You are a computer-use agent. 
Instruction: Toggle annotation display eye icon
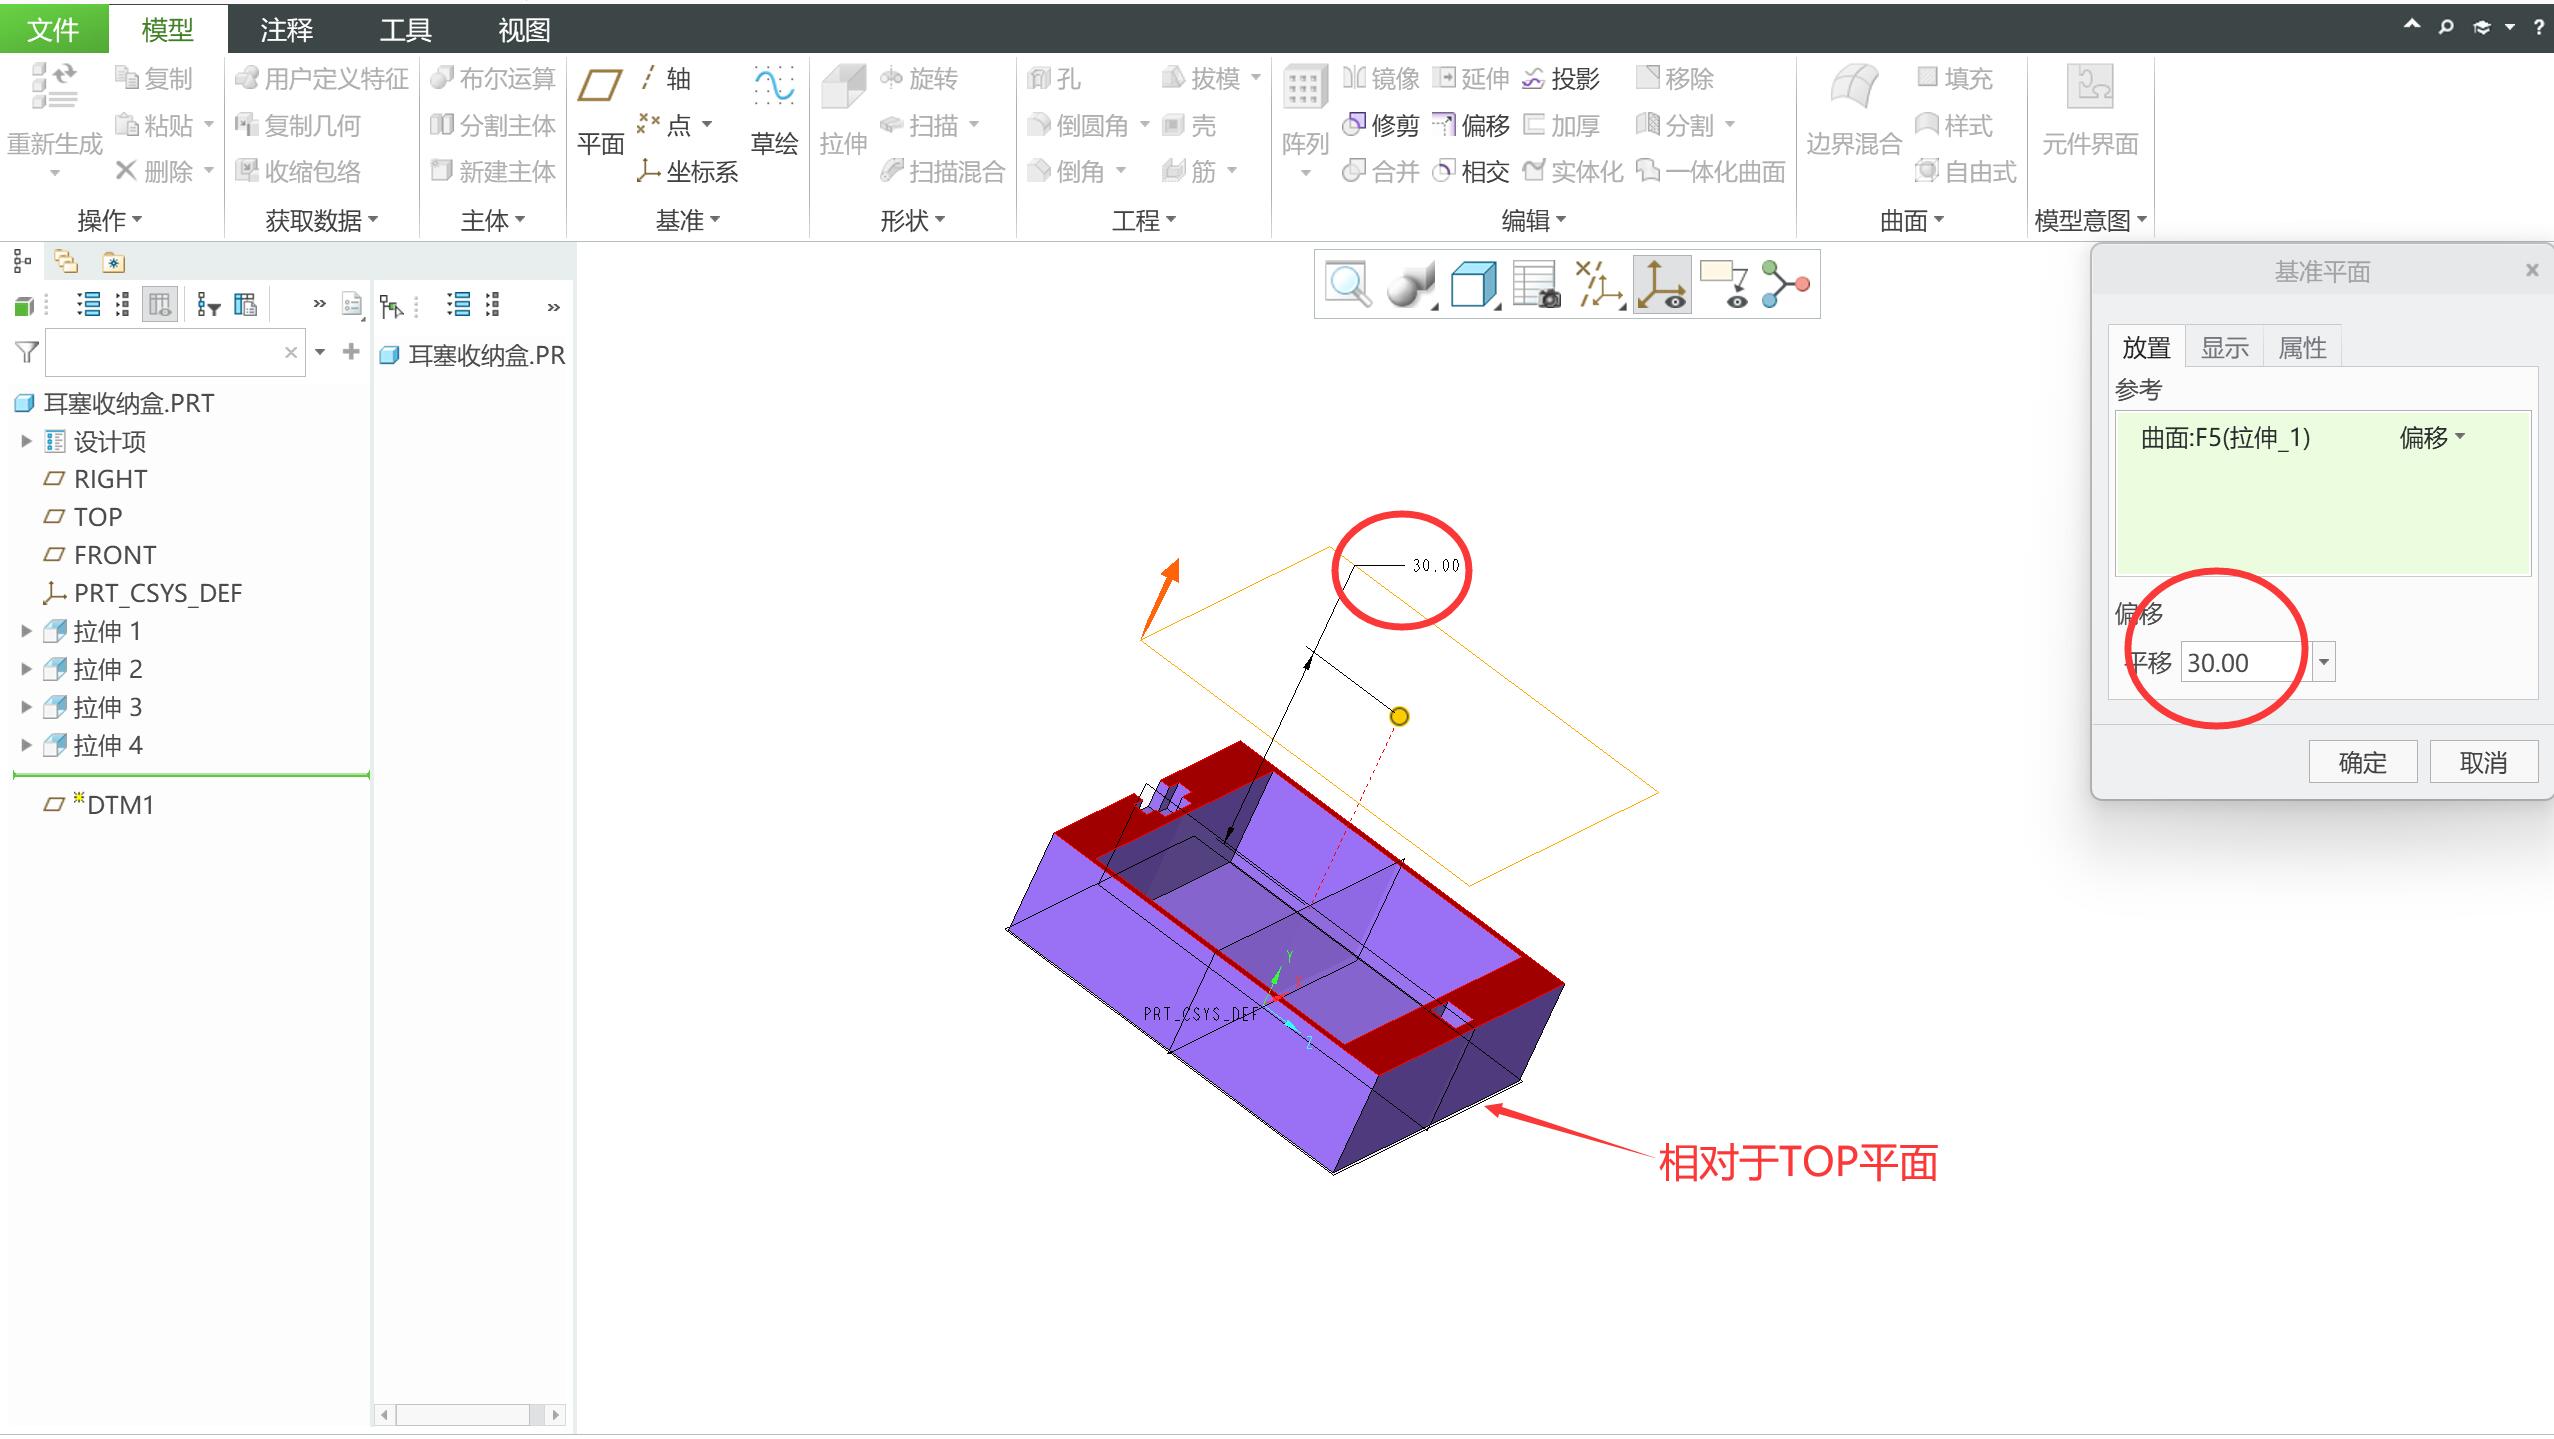[1724, 285]
